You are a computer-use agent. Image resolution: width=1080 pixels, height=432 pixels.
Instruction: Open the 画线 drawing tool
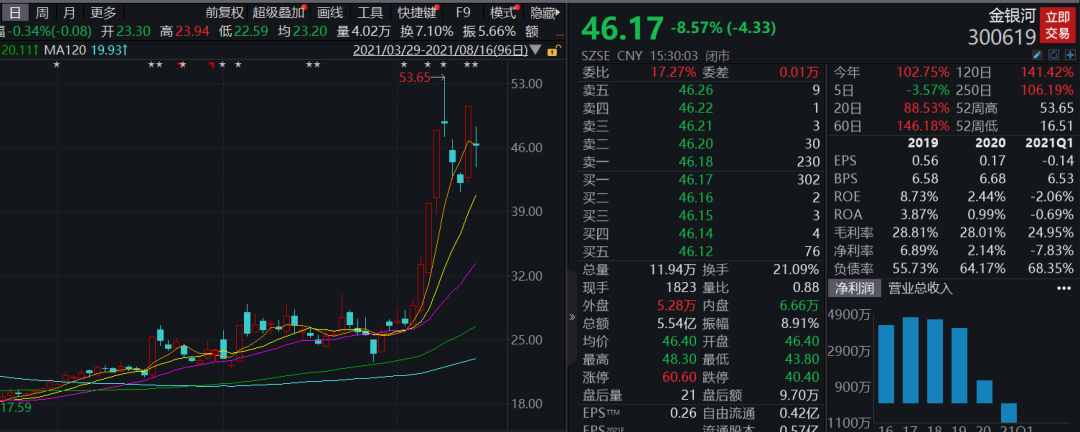(330, 13)
